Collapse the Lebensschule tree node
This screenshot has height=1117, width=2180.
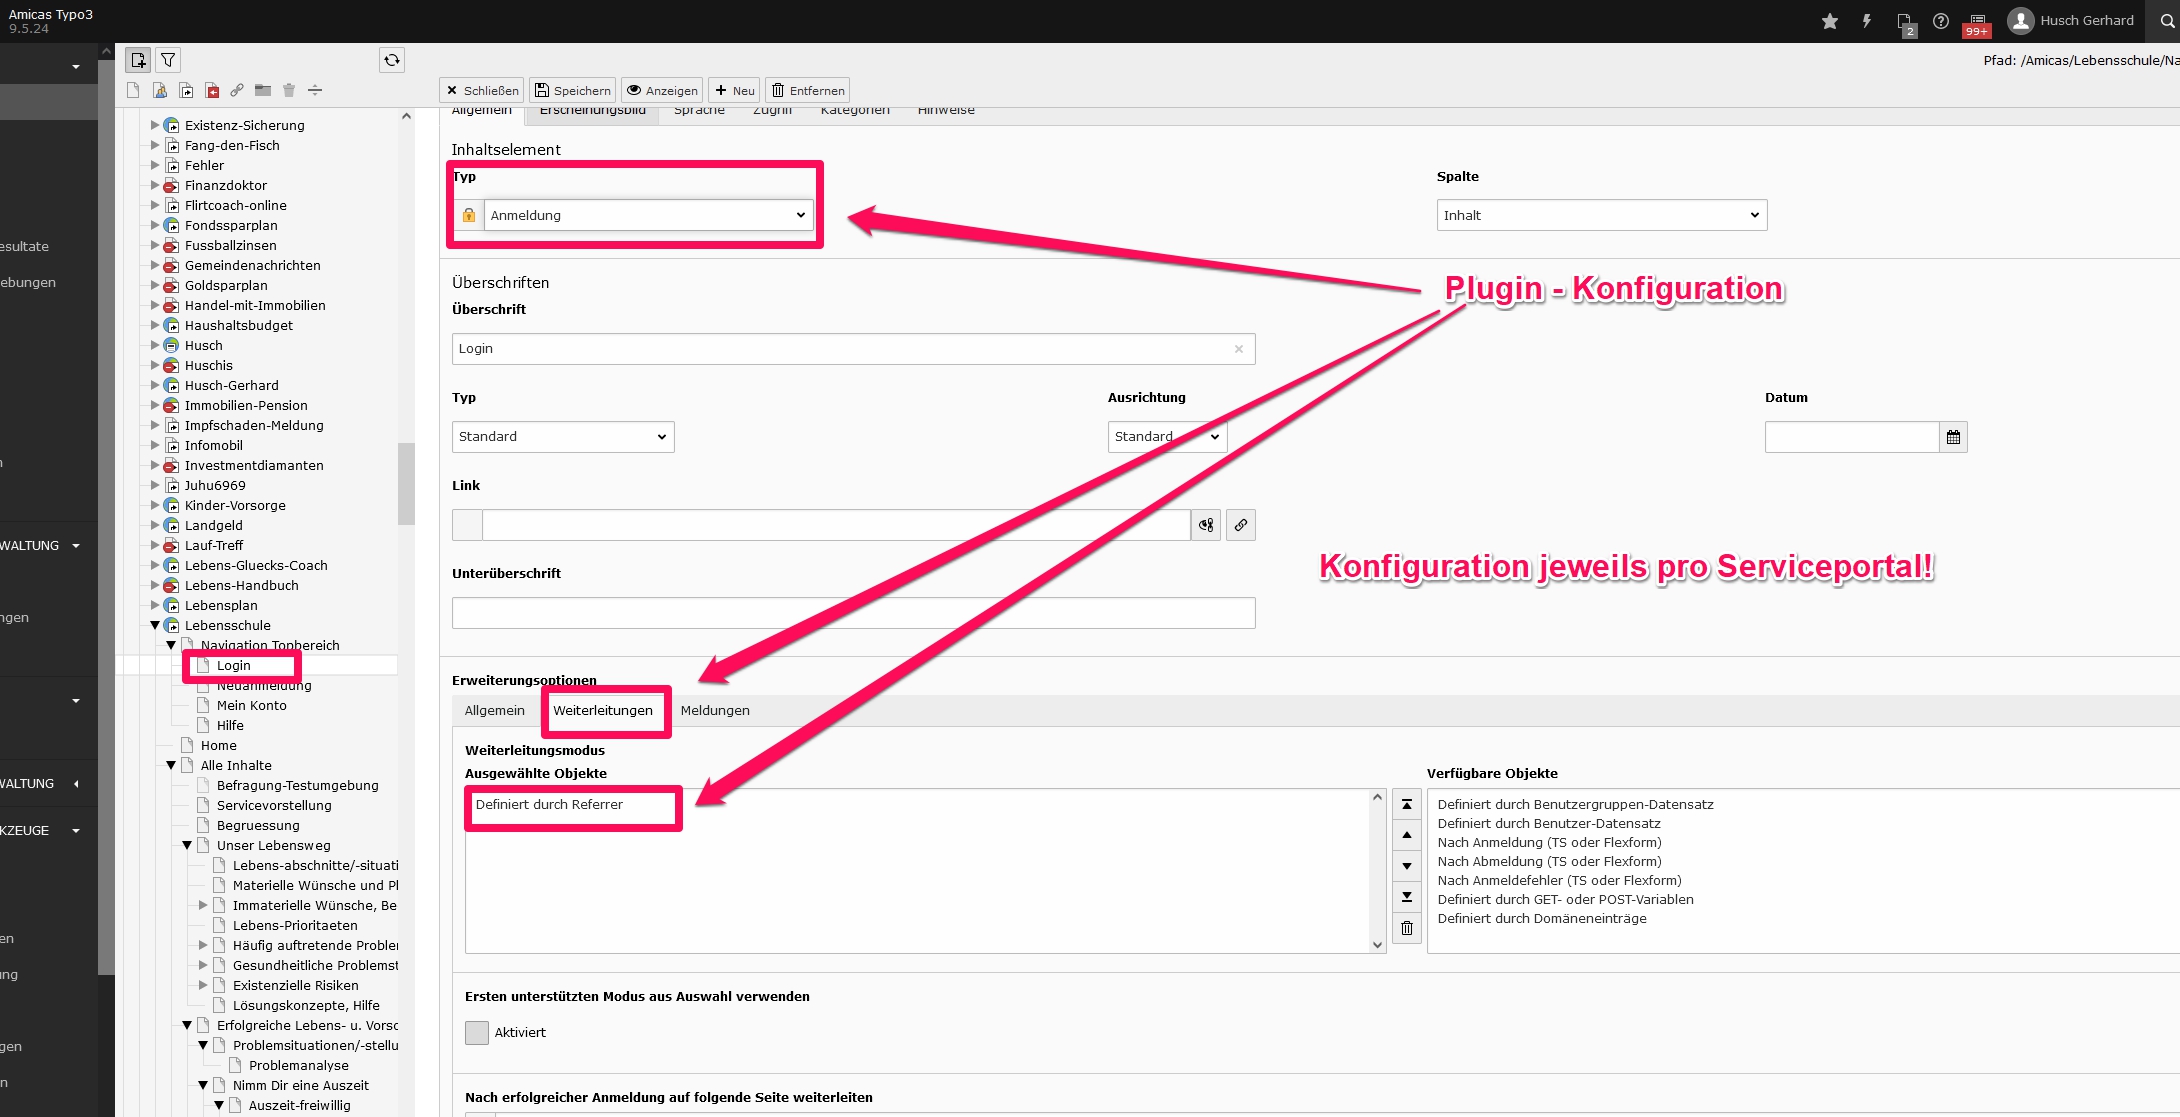tap(155, 625)
